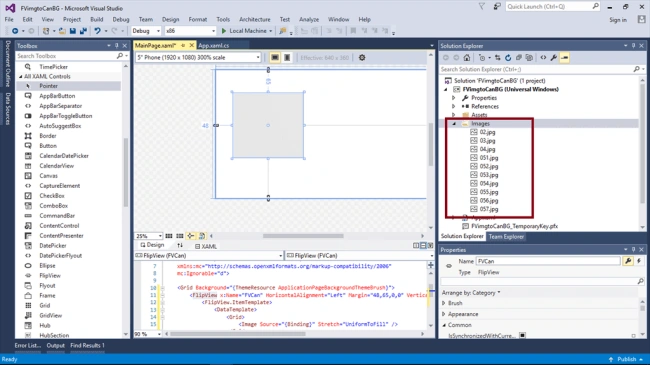Click Sign in link
This screenshot has height=365, width=650.
pos(618,20)
